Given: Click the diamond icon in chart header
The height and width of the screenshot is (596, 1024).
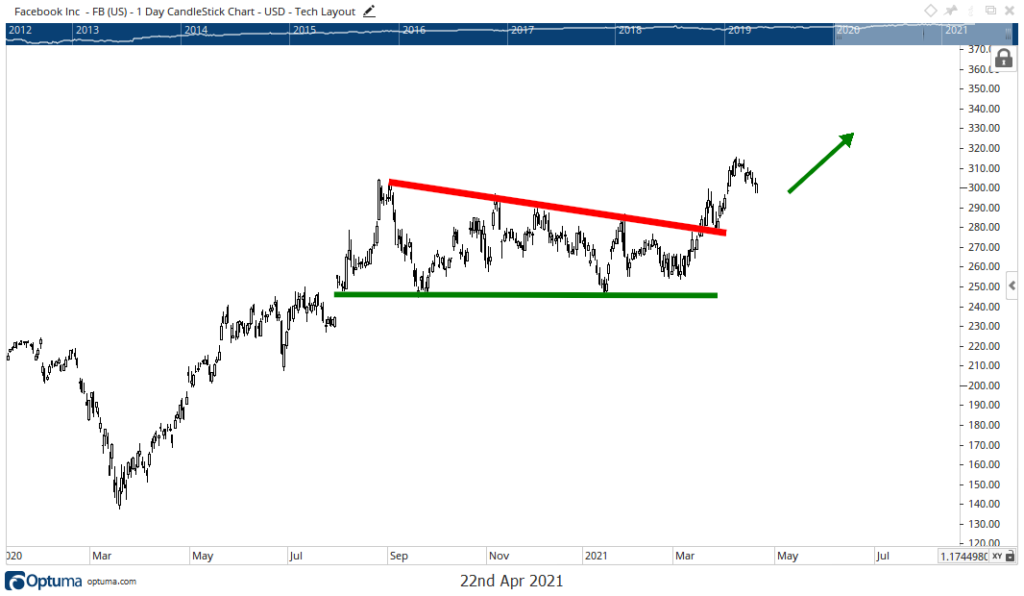Looking at the screenshot, I should coord(931,10).
